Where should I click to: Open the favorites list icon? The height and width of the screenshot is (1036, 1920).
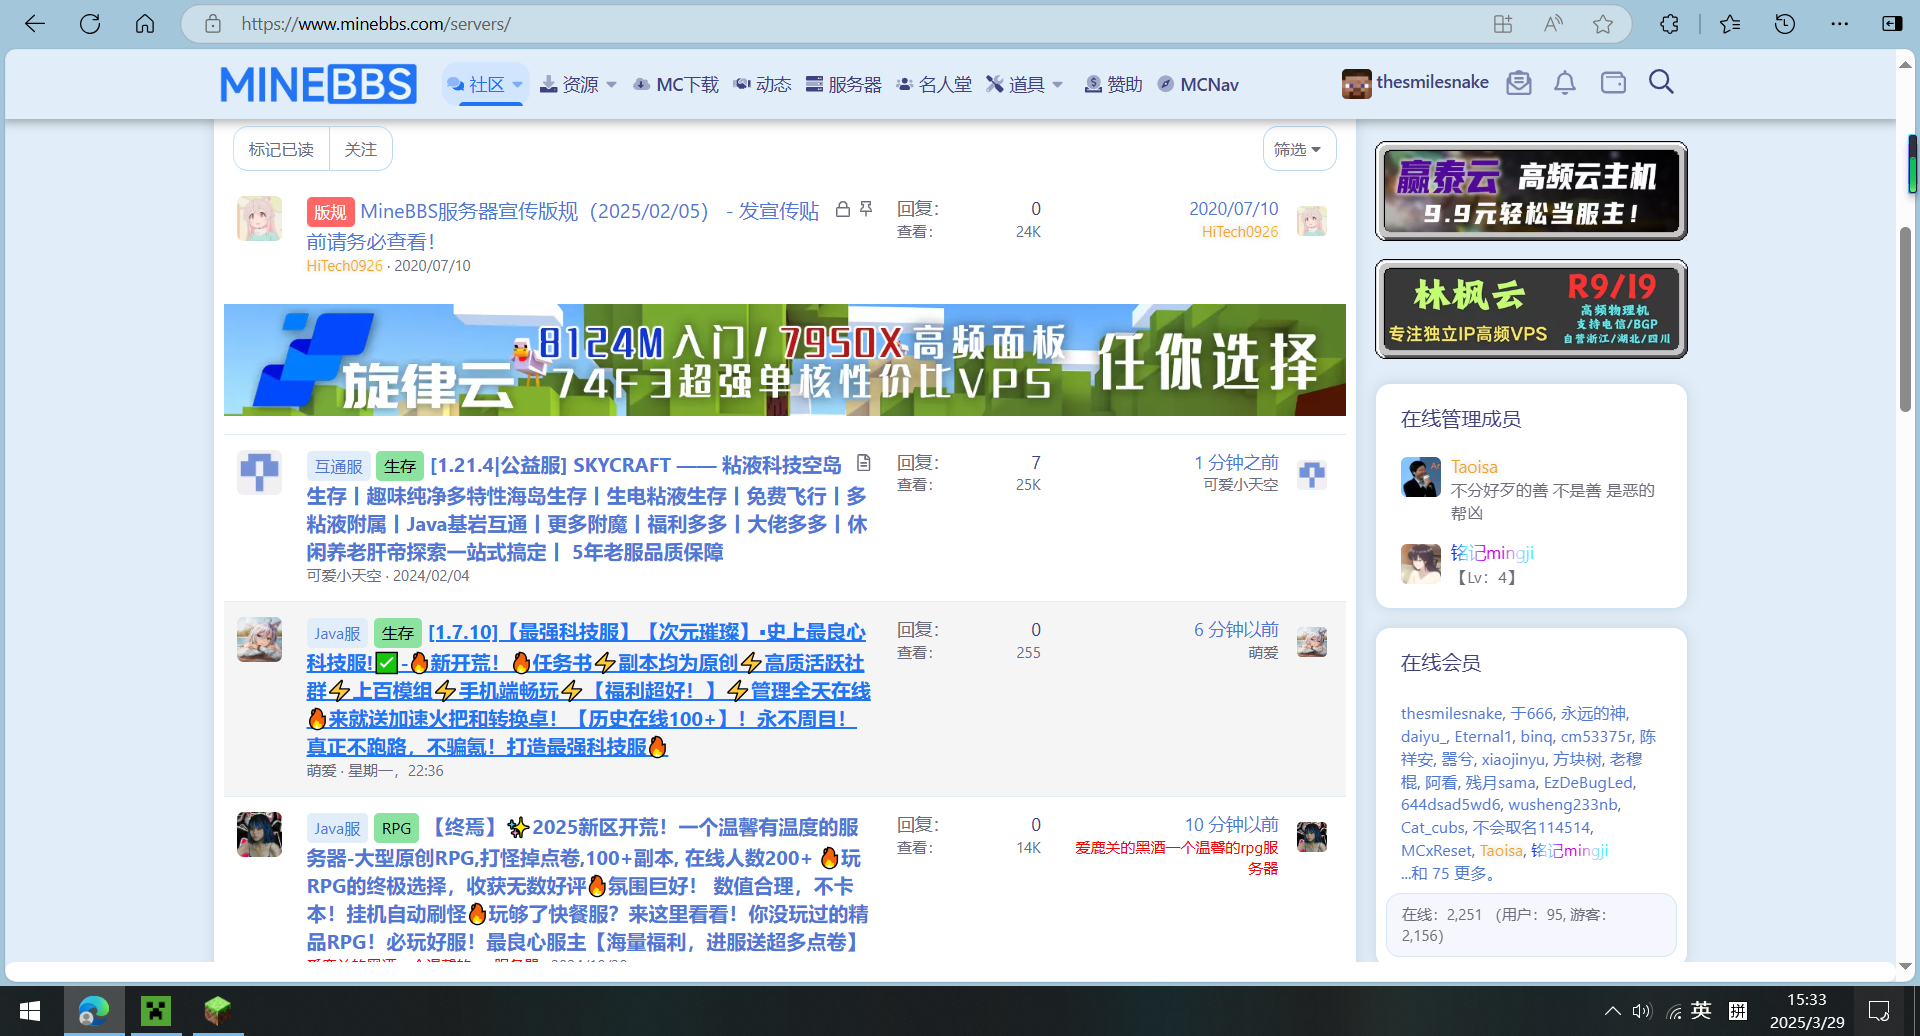click(1731, 24)
